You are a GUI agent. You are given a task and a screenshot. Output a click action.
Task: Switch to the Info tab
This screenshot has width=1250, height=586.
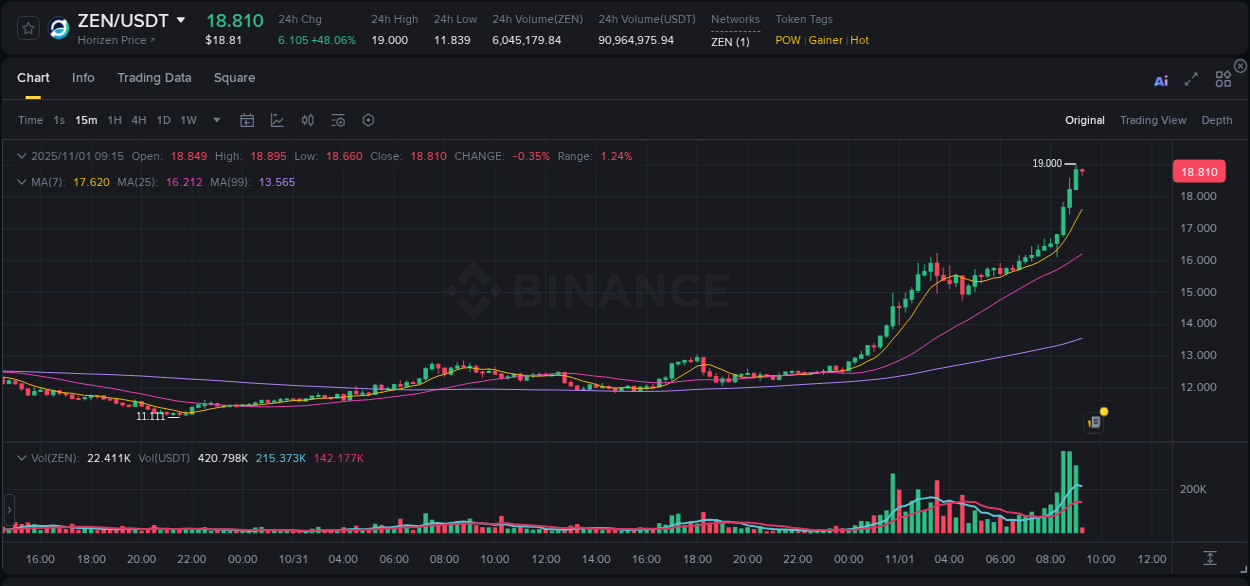(83, 77)
